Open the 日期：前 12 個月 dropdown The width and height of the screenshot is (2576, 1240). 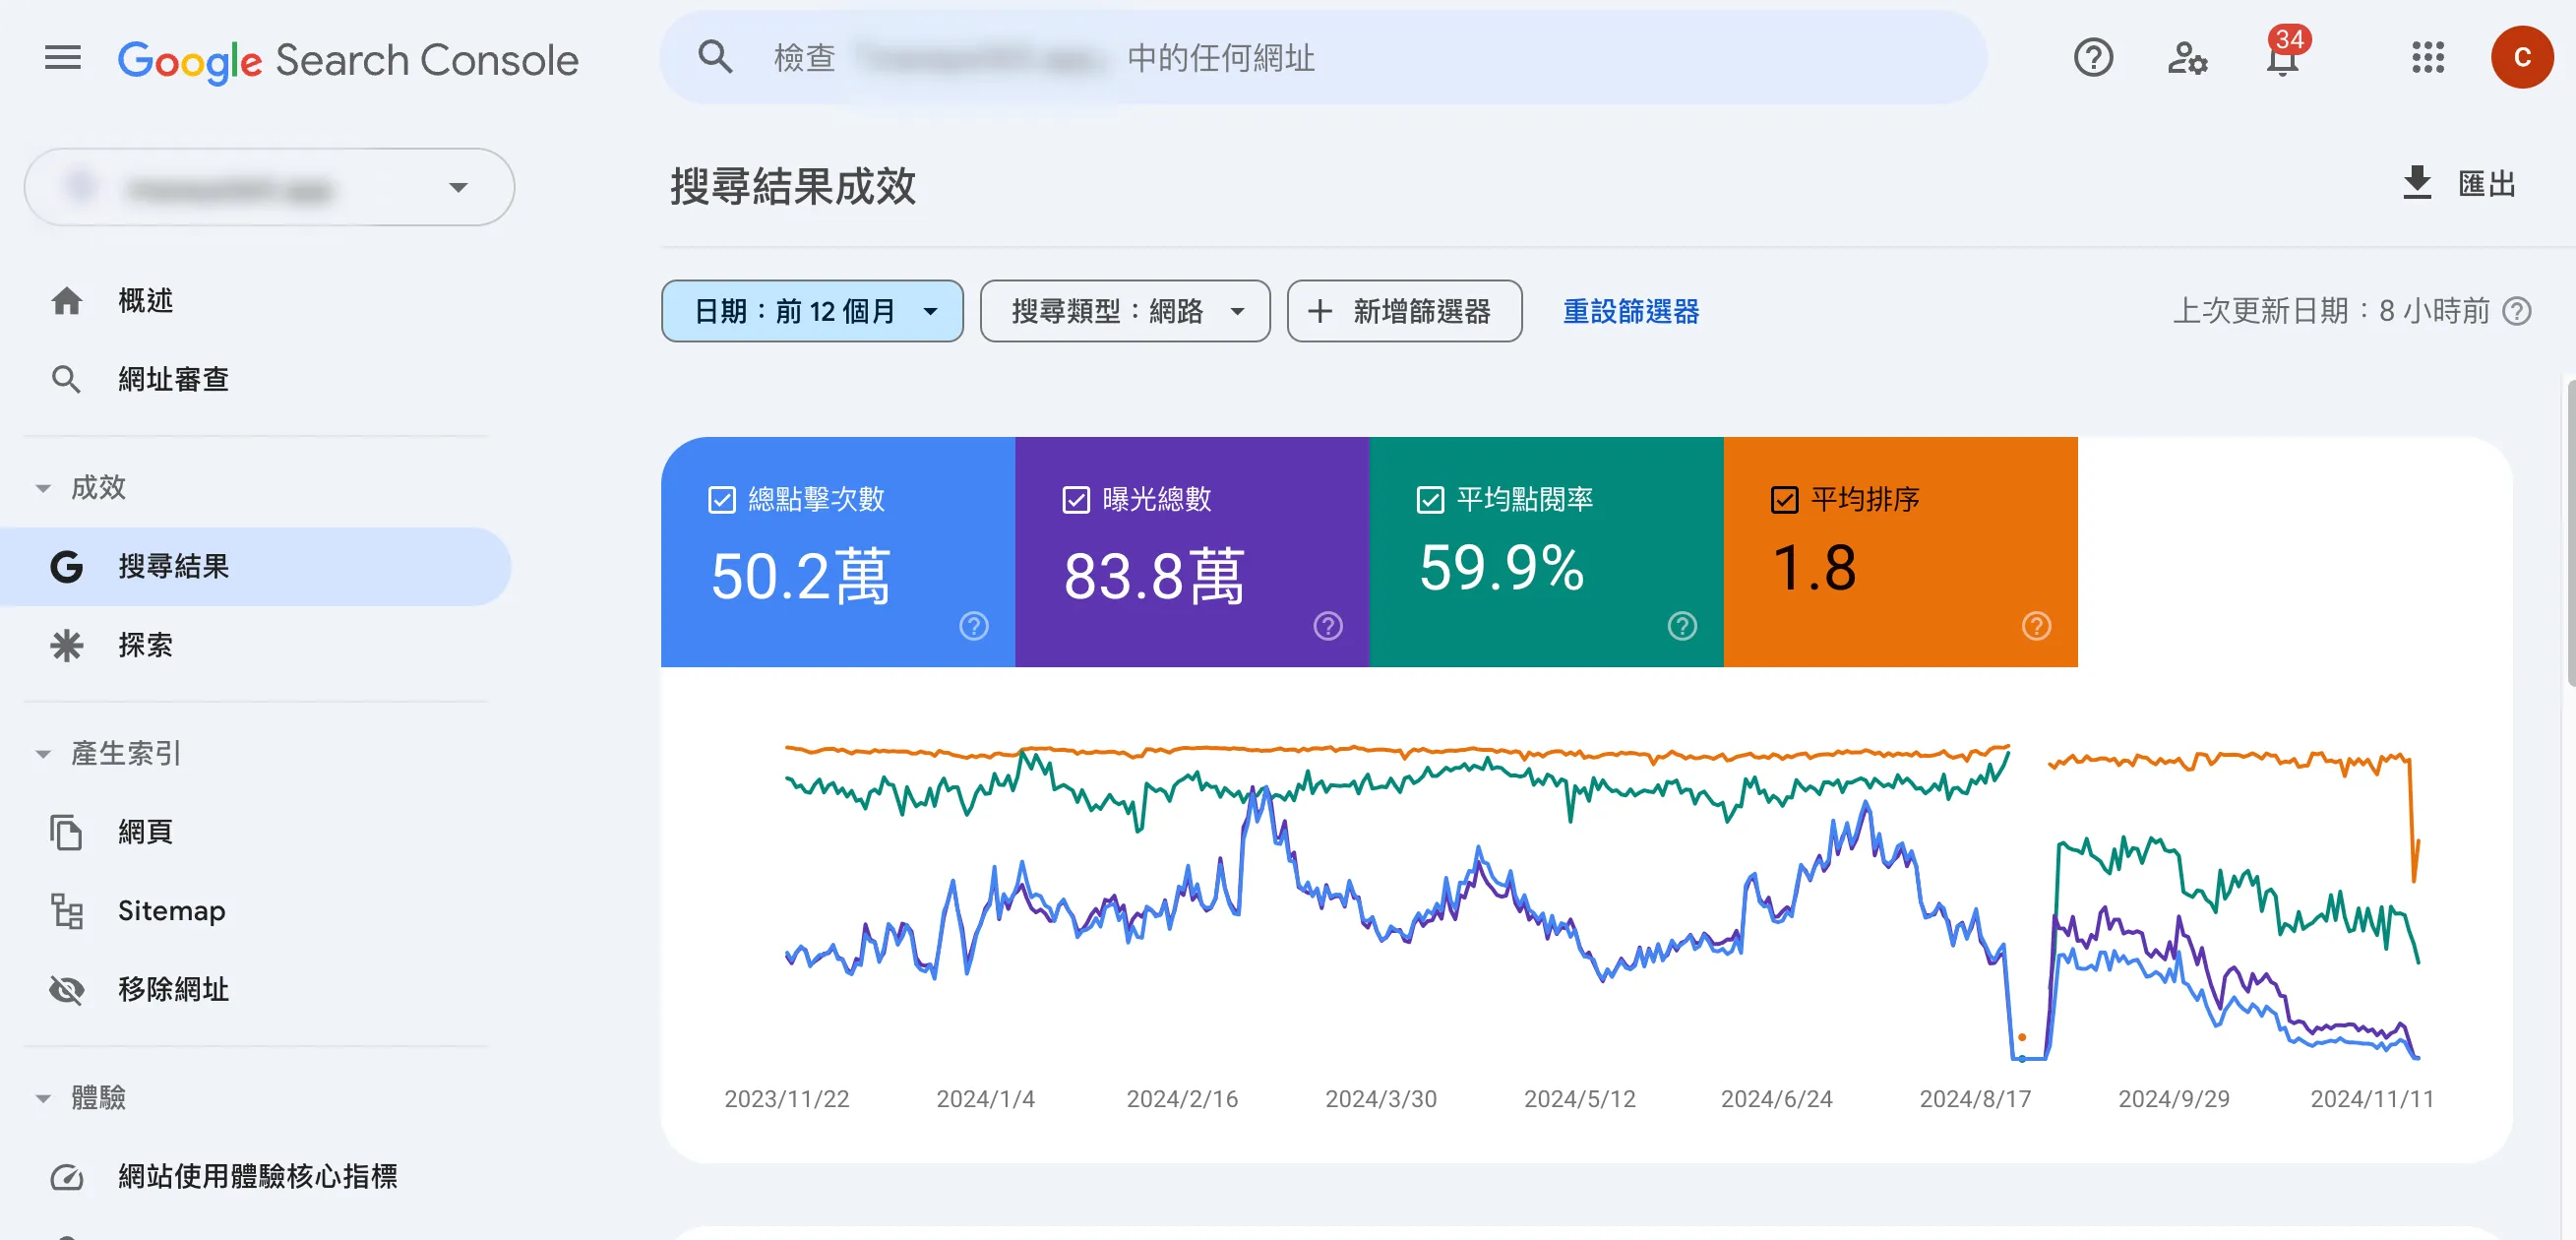(x=811, y=311)
